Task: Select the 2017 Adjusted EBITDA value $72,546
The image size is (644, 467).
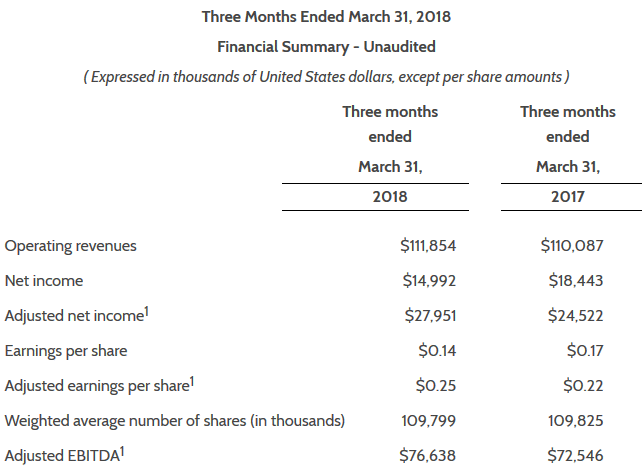Action: click(x=577, y=456)
